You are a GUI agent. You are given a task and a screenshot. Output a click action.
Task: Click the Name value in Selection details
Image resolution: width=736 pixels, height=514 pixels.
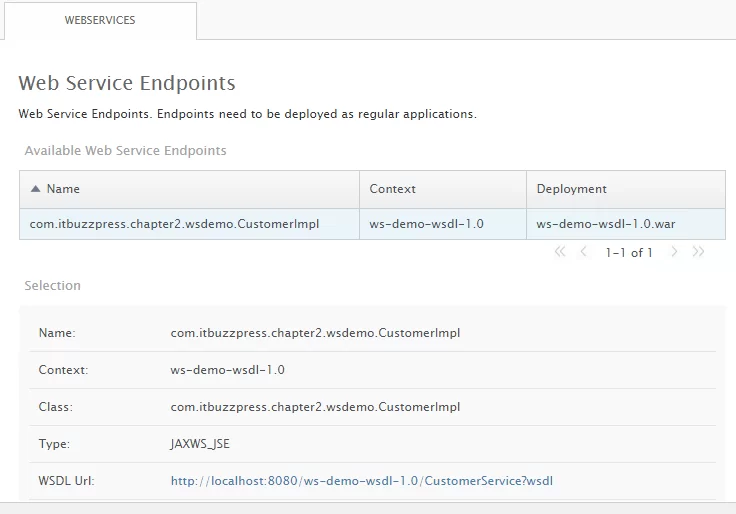pyautogui.click(x=315, y=333)
